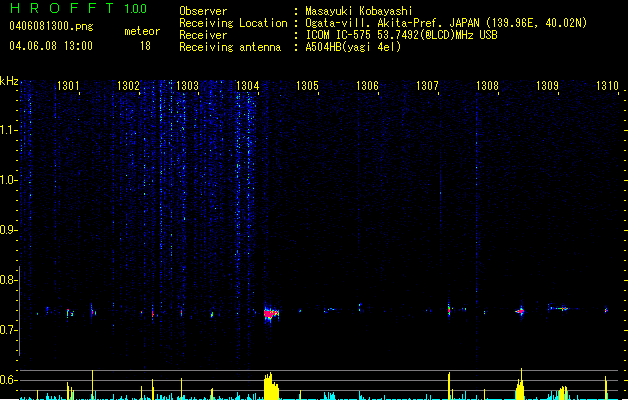Click the large red meteor echo after 1304

(271, 313)
